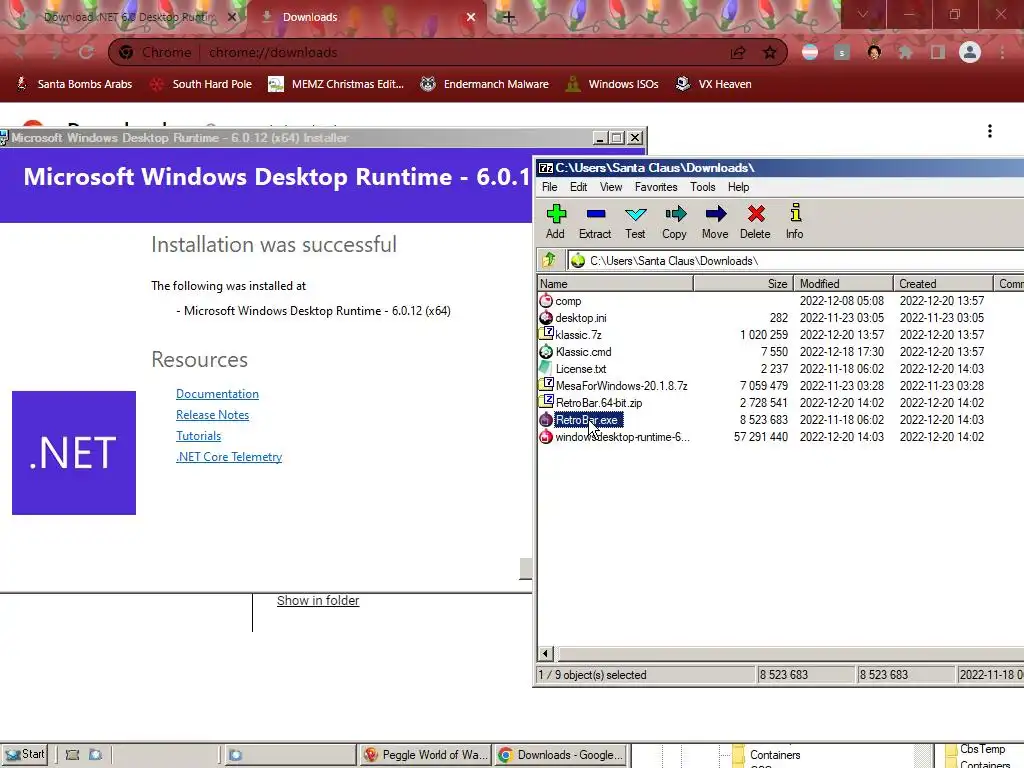Screen dimensions: 1024x768
Task: Sort files by the Size column header
Action: [743, 283]
